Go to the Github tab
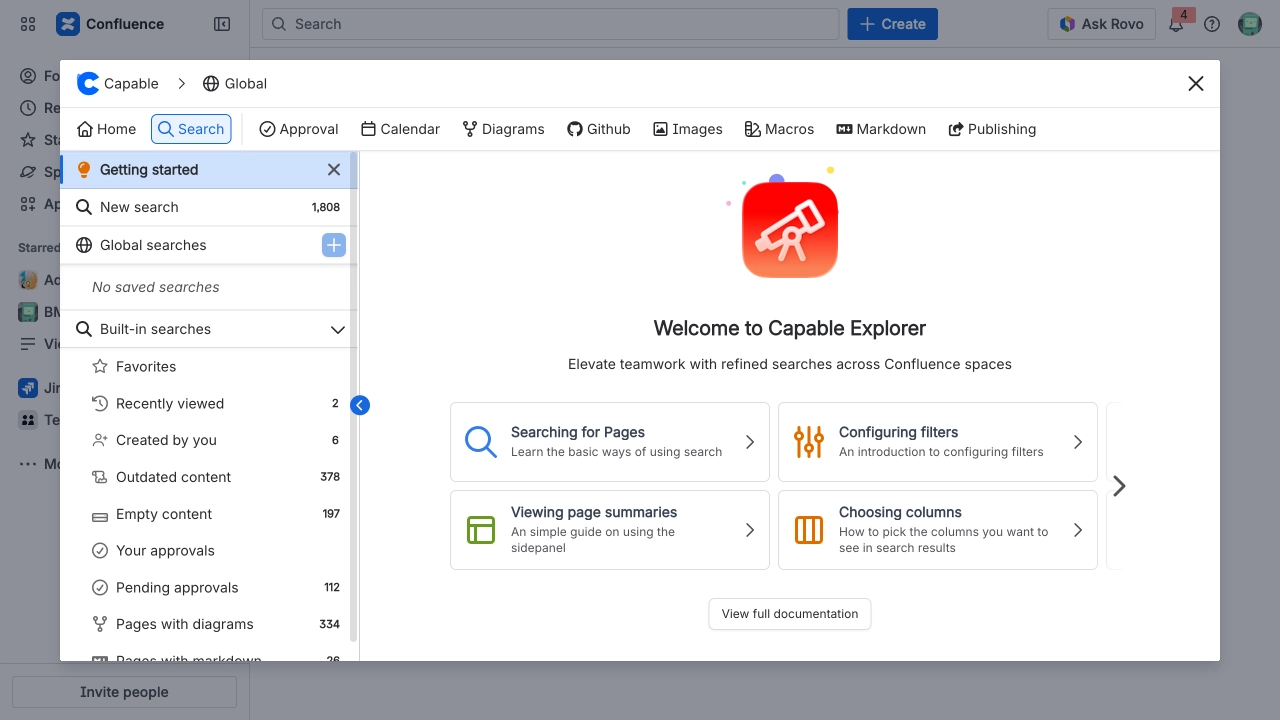The image size is (1280, 720). [599, 129]
